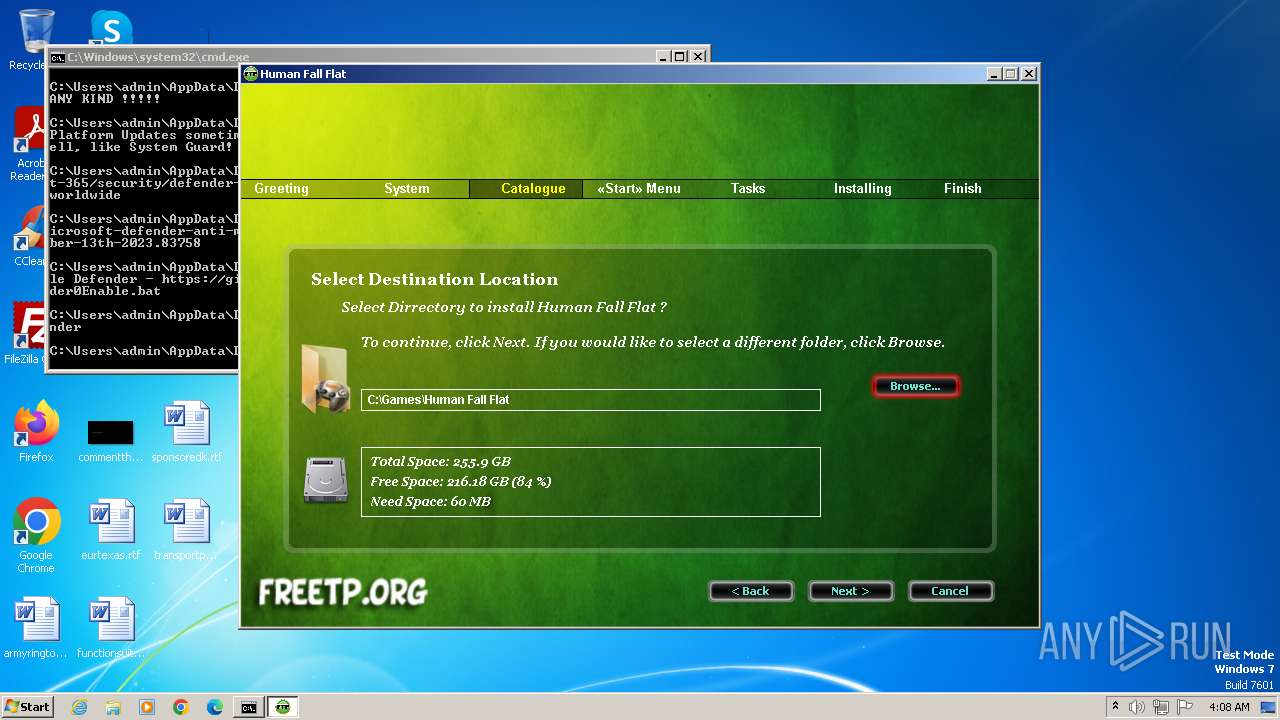Select the Tasks step tab
1280x720 pixels.
click(x=748, y=189)
